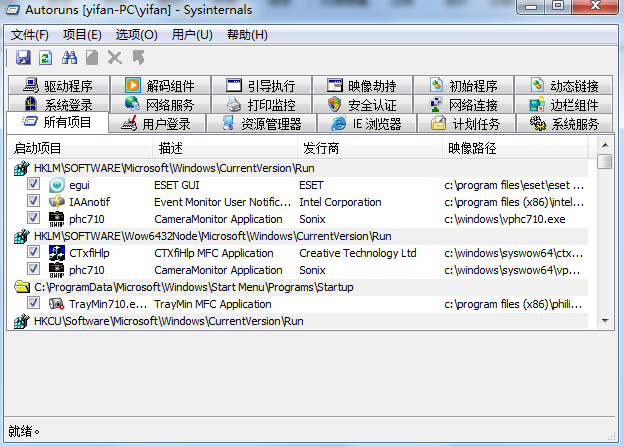Switch to the 安全认证 tab
This screenshot has height=447, width=624.
tap(363, 105)
